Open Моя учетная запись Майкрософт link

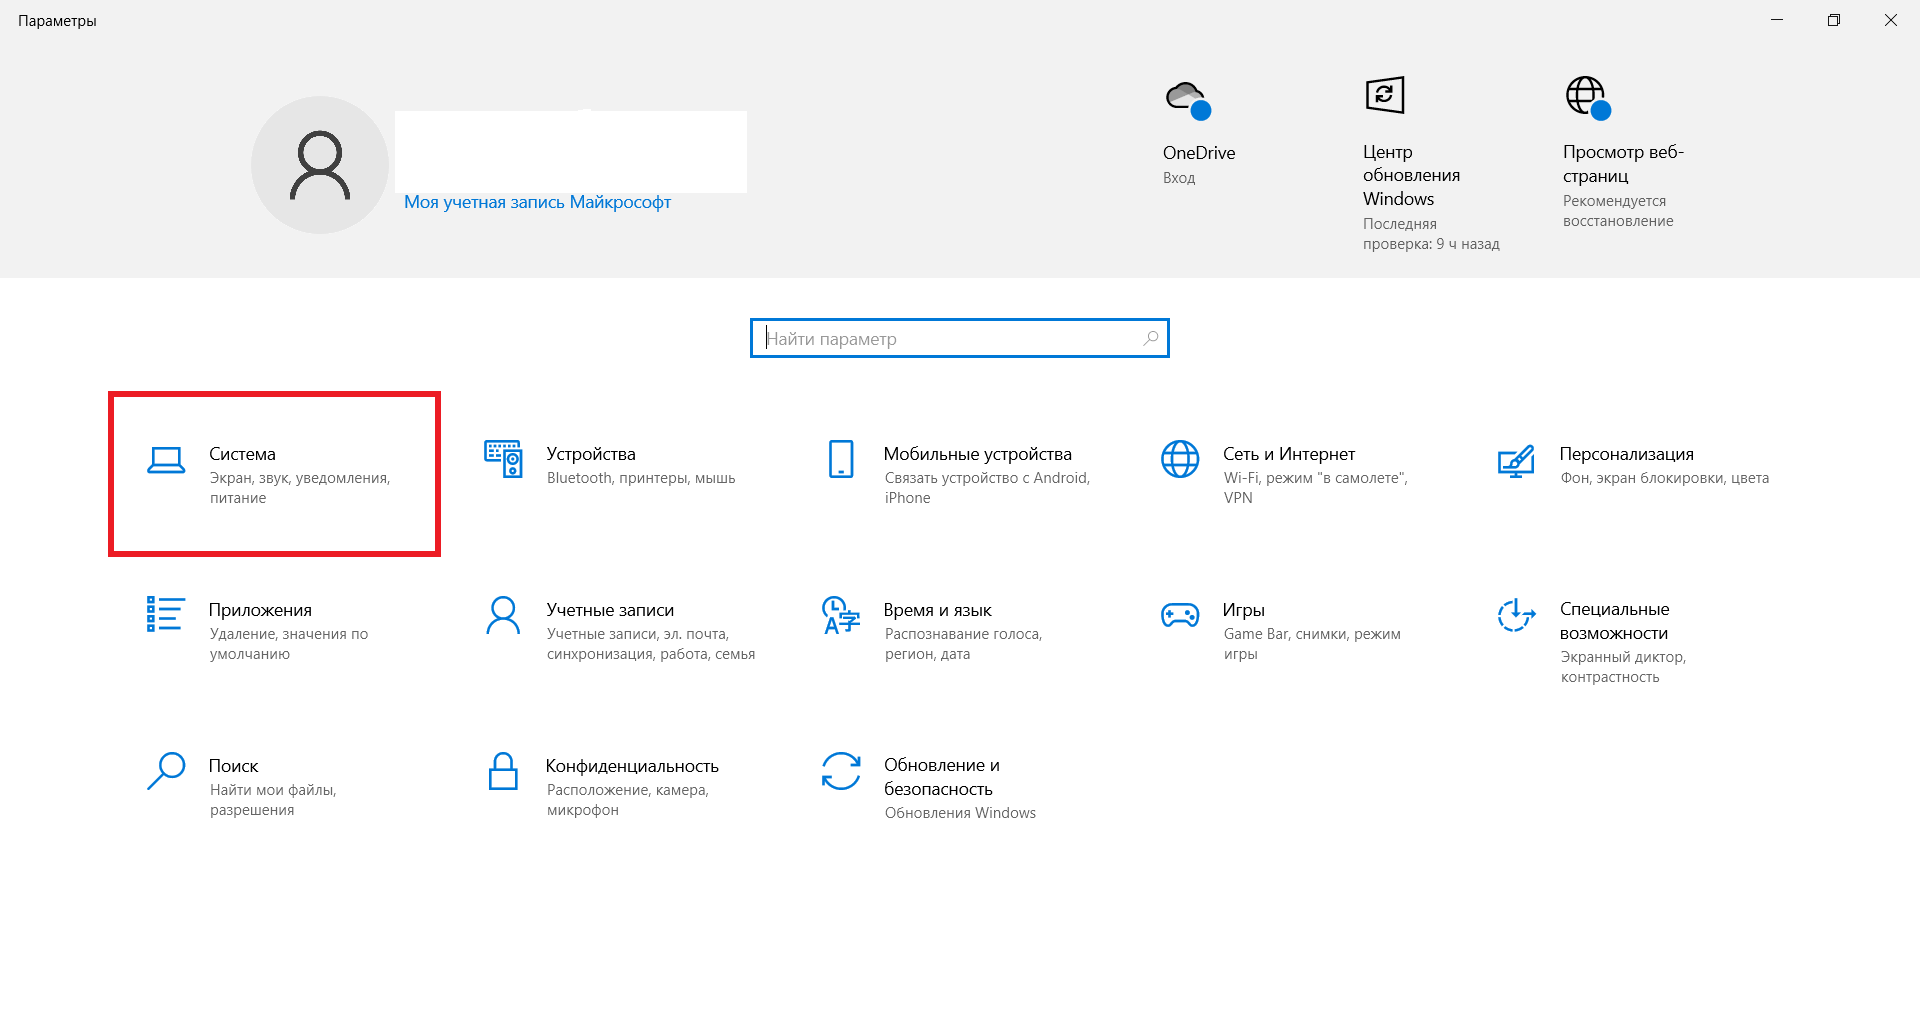(x=537, y=202)
